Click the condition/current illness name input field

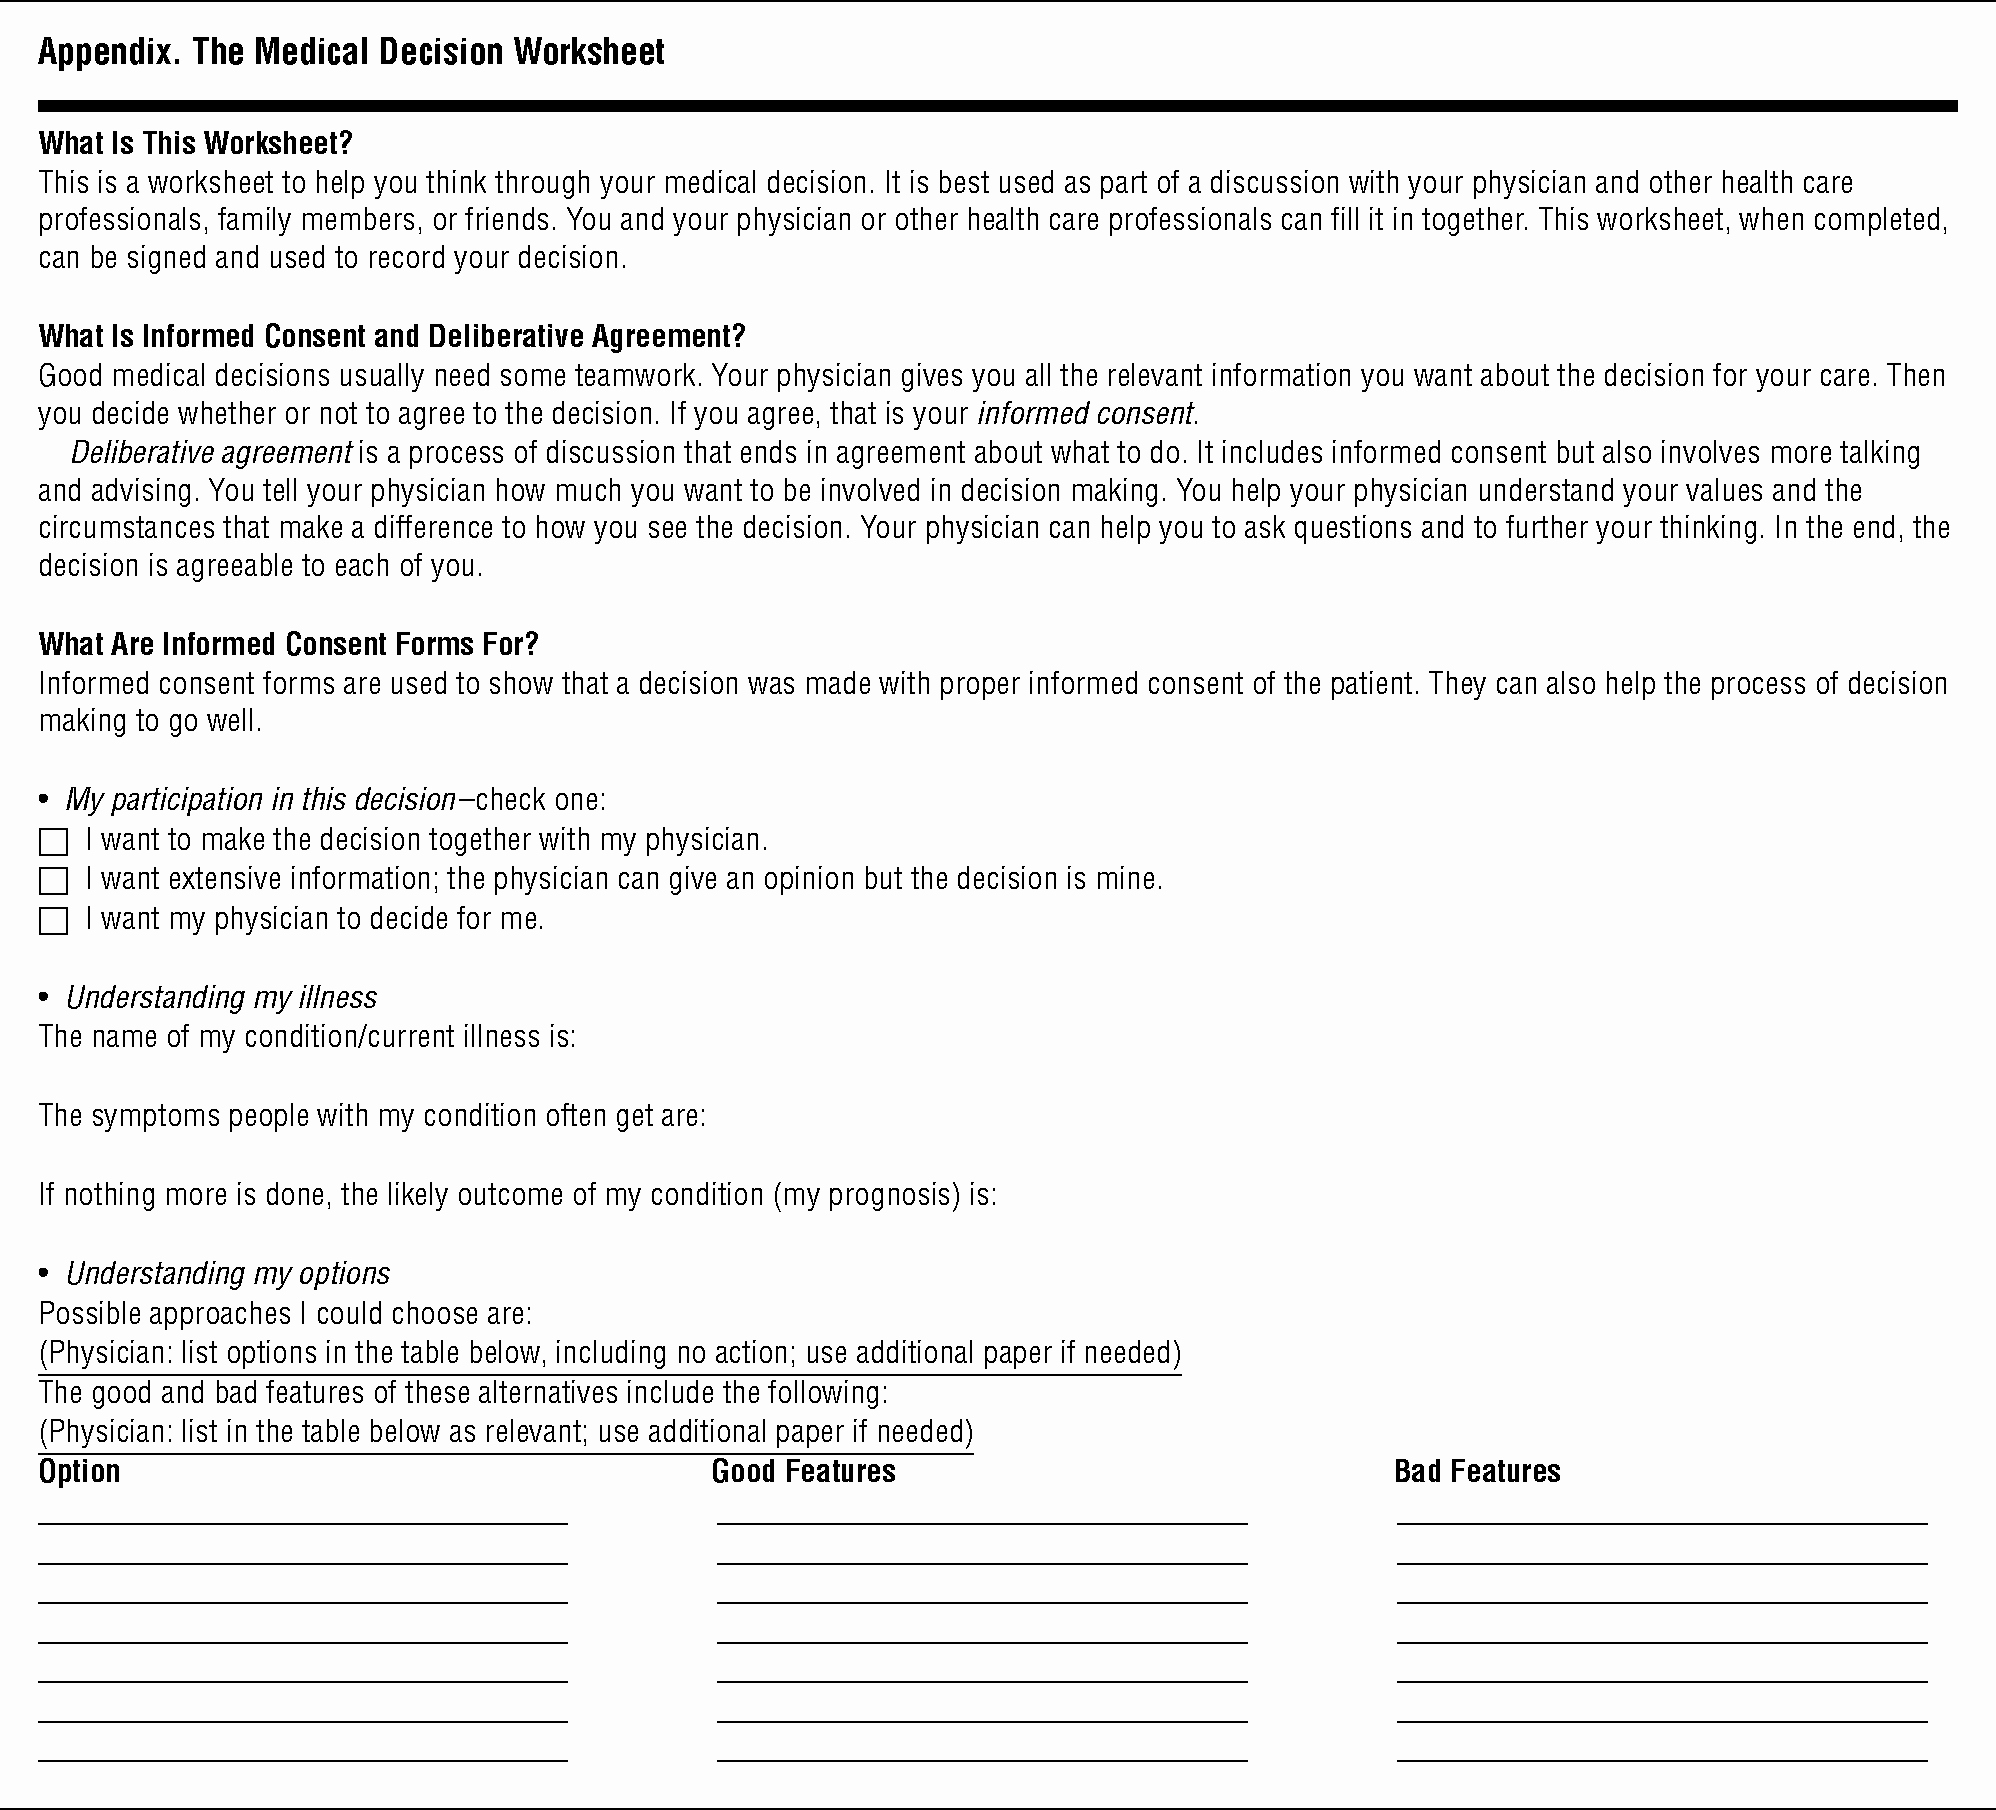(1217, 1043)
